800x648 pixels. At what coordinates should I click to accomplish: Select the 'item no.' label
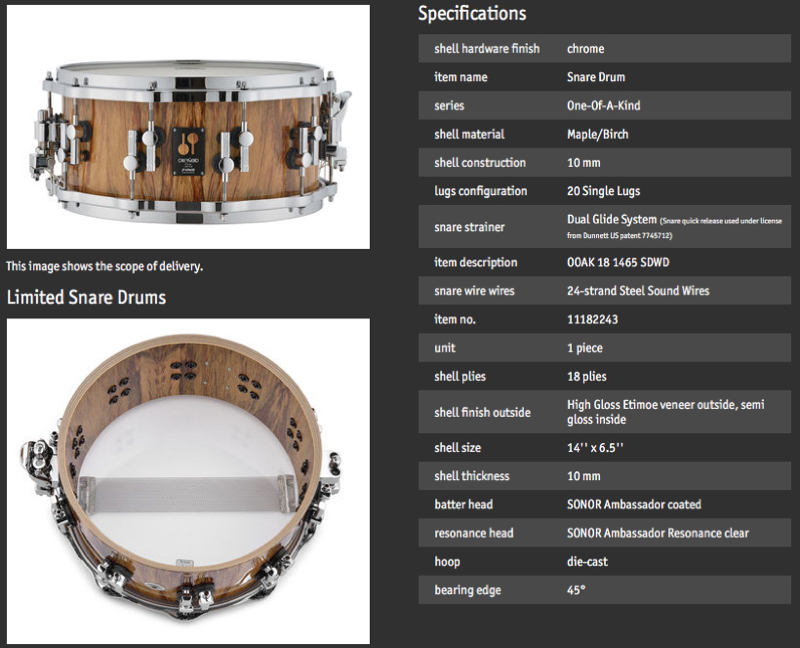[455, 319]
